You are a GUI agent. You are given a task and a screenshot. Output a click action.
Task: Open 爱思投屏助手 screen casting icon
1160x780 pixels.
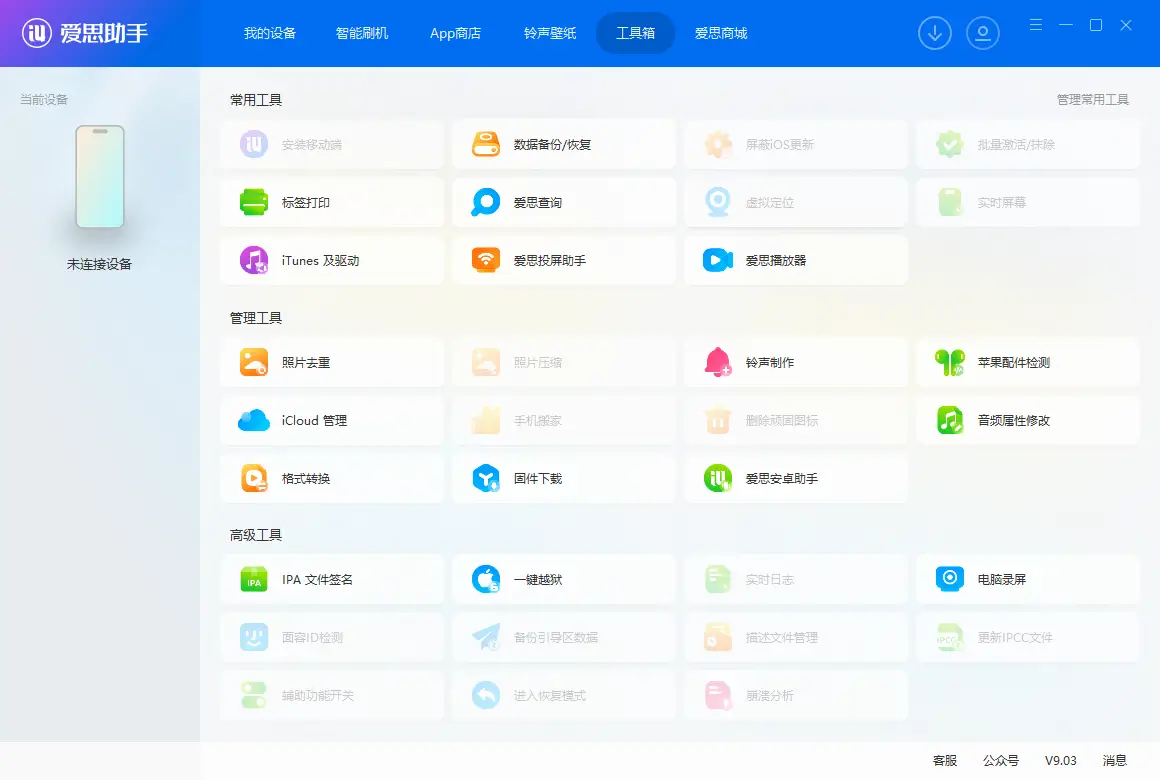click(x=486, y=261)
